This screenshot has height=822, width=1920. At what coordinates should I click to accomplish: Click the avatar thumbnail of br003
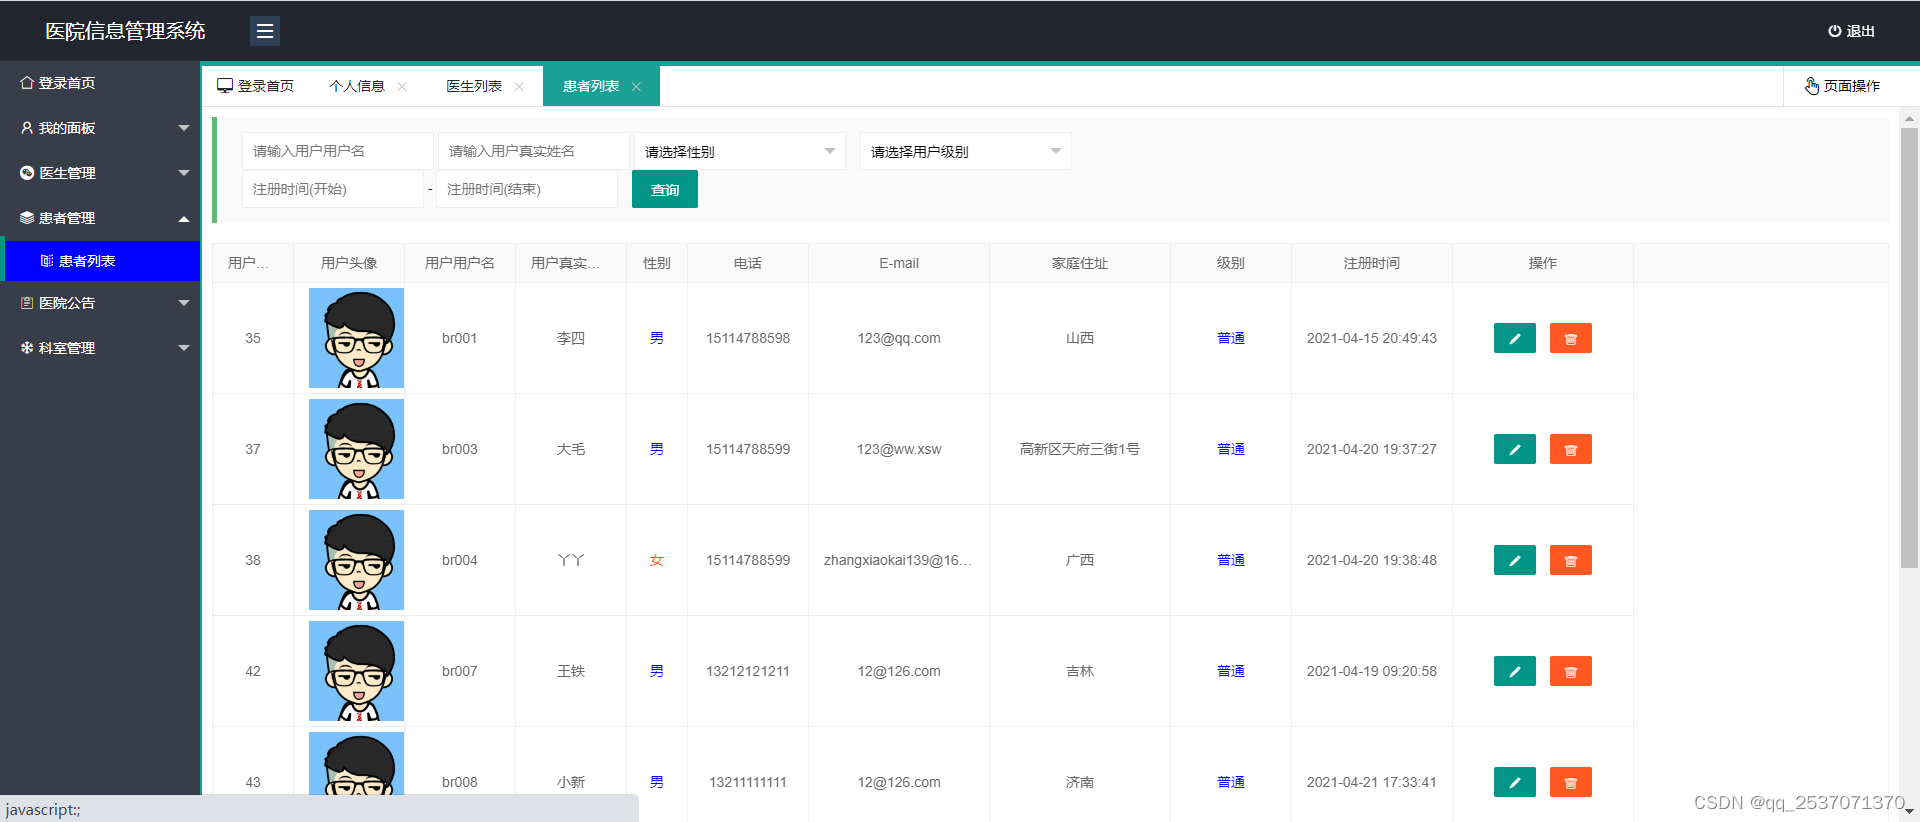[x=356, y=449]
